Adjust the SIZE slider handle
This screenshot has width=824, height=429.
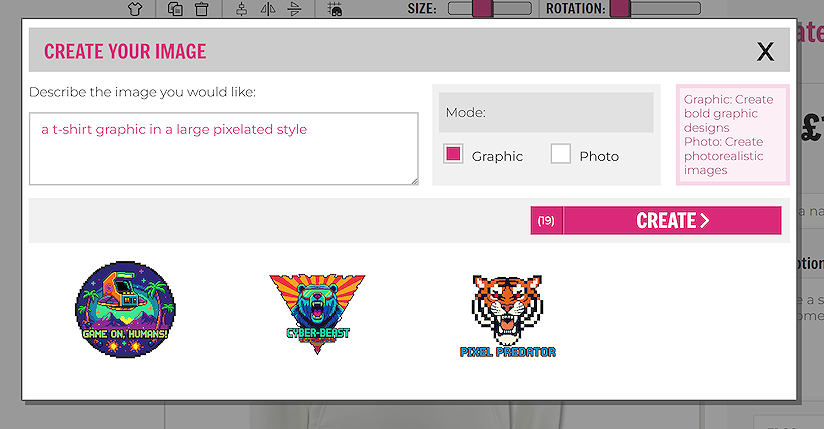pyautogui.click(x=481, y=9)
